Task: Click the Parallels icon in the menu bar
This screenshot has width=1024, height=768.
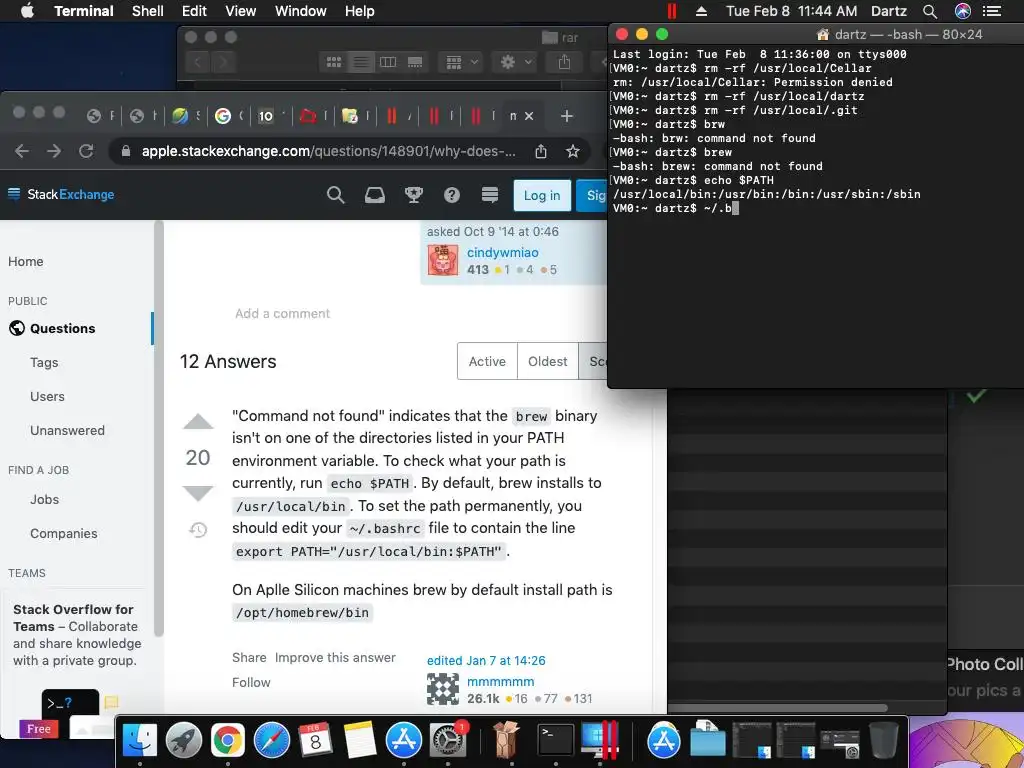Action: click(671, 11)
